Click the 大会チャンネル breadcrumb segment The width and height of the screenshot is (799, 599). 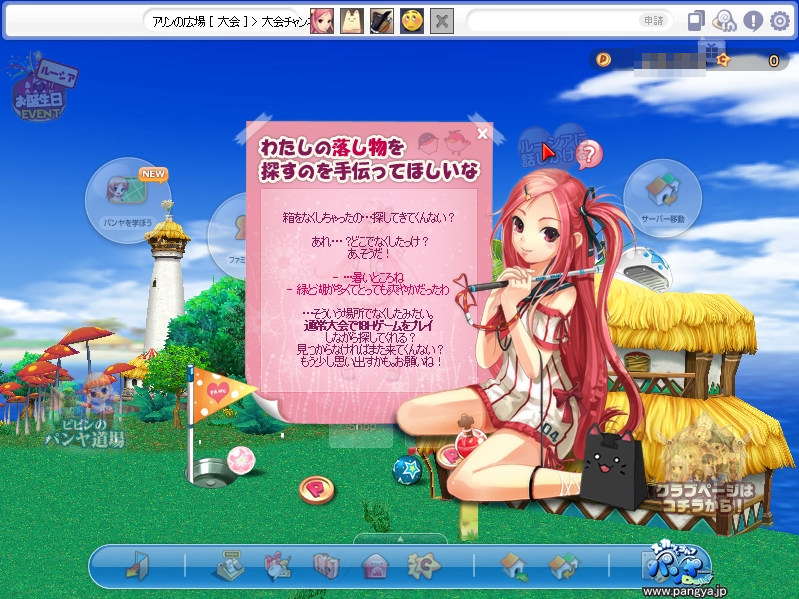coord(284,21)
